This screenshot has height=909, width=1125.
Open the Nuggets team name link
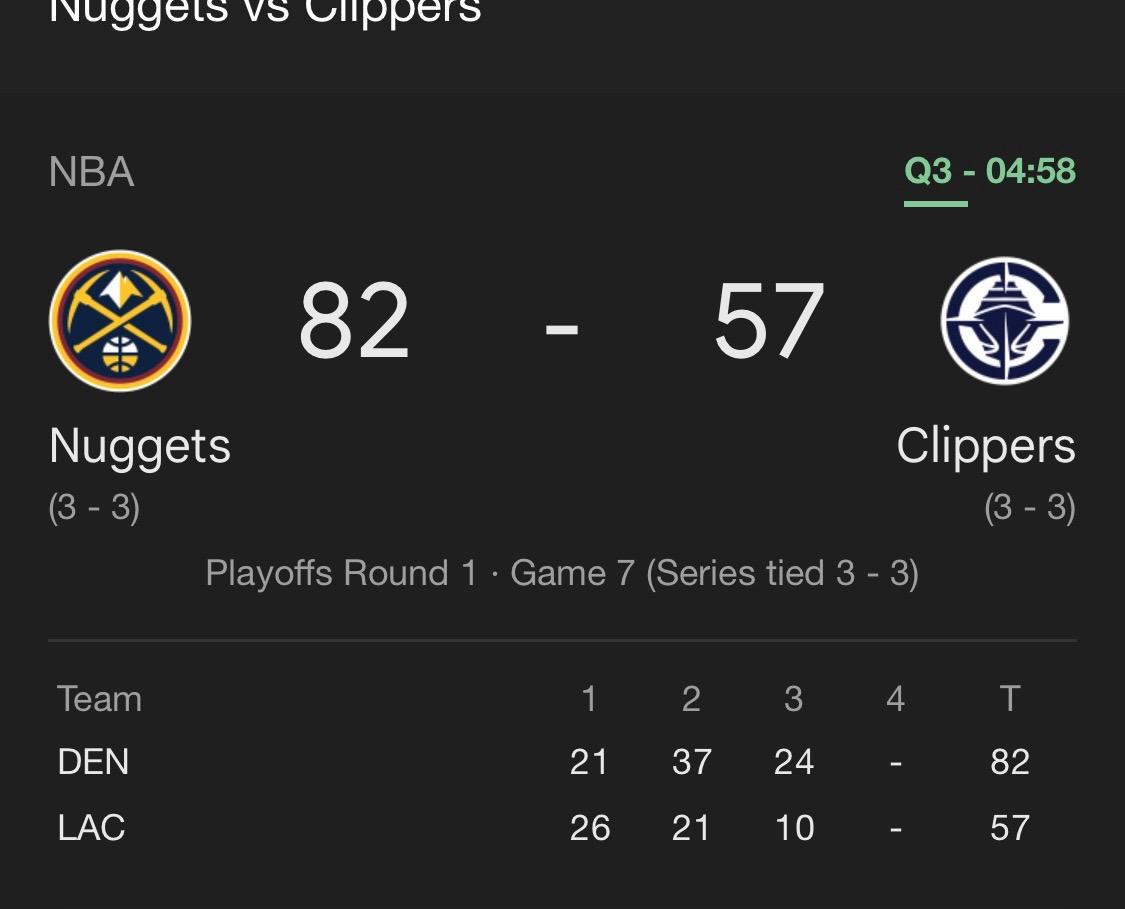click(140, 447)
